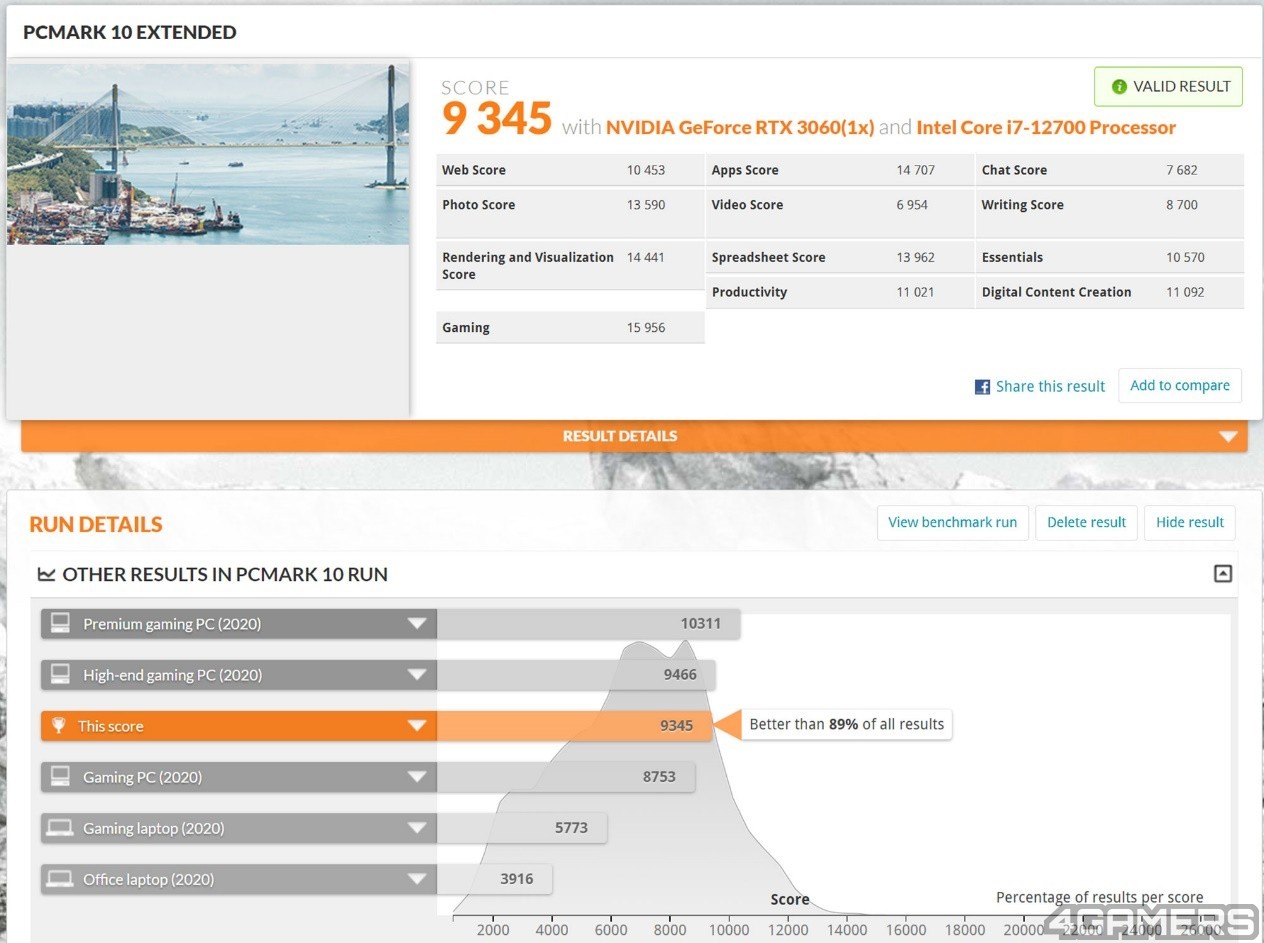Click the PCMARK 10 EXTENDED heading
This screenshot has height=943, width=1264.
(x=130, y=32)
